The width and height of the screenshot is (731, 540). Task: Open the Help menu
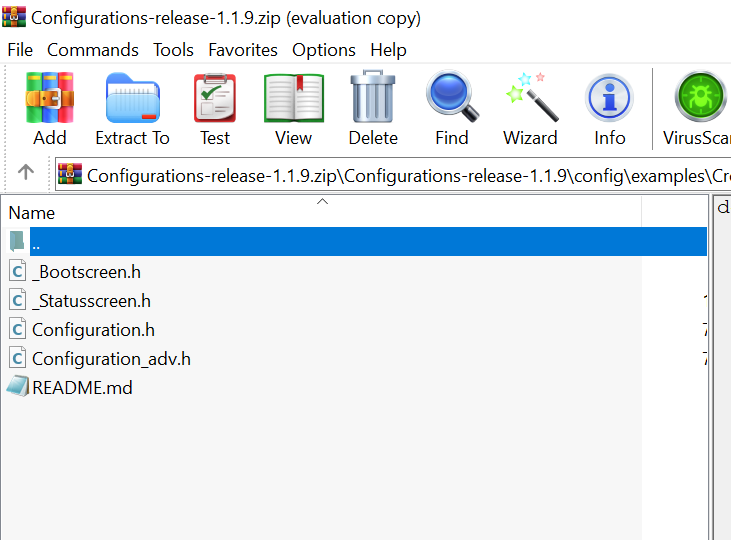click(x=388, y=50)
